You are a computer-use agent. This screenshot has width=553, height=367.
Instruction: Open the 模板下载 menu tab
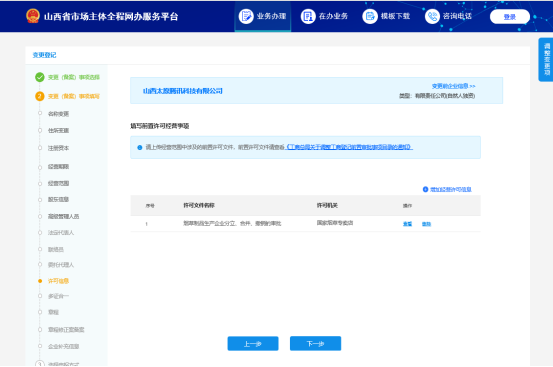tap(387, 16)
